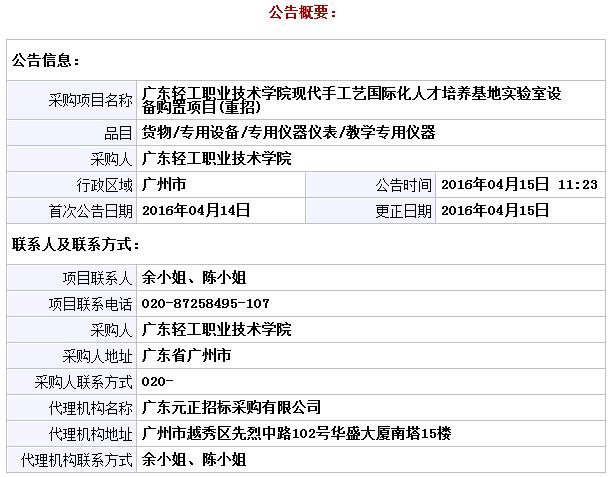Select the 联系人及联系方式 section header
Image resolution: width=611 pixels, height=477 pixels.
[76, 245]
